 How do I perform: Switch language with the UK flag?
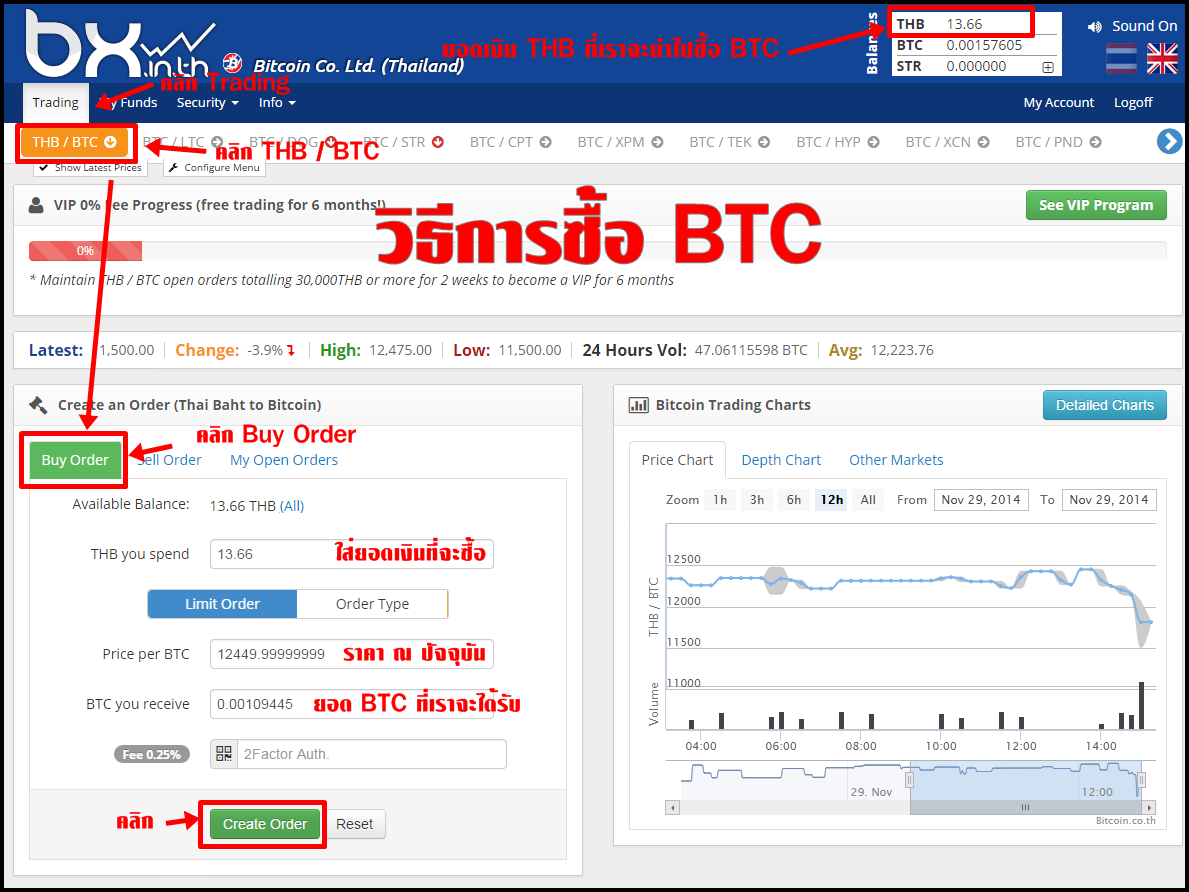coord(1162,58)
